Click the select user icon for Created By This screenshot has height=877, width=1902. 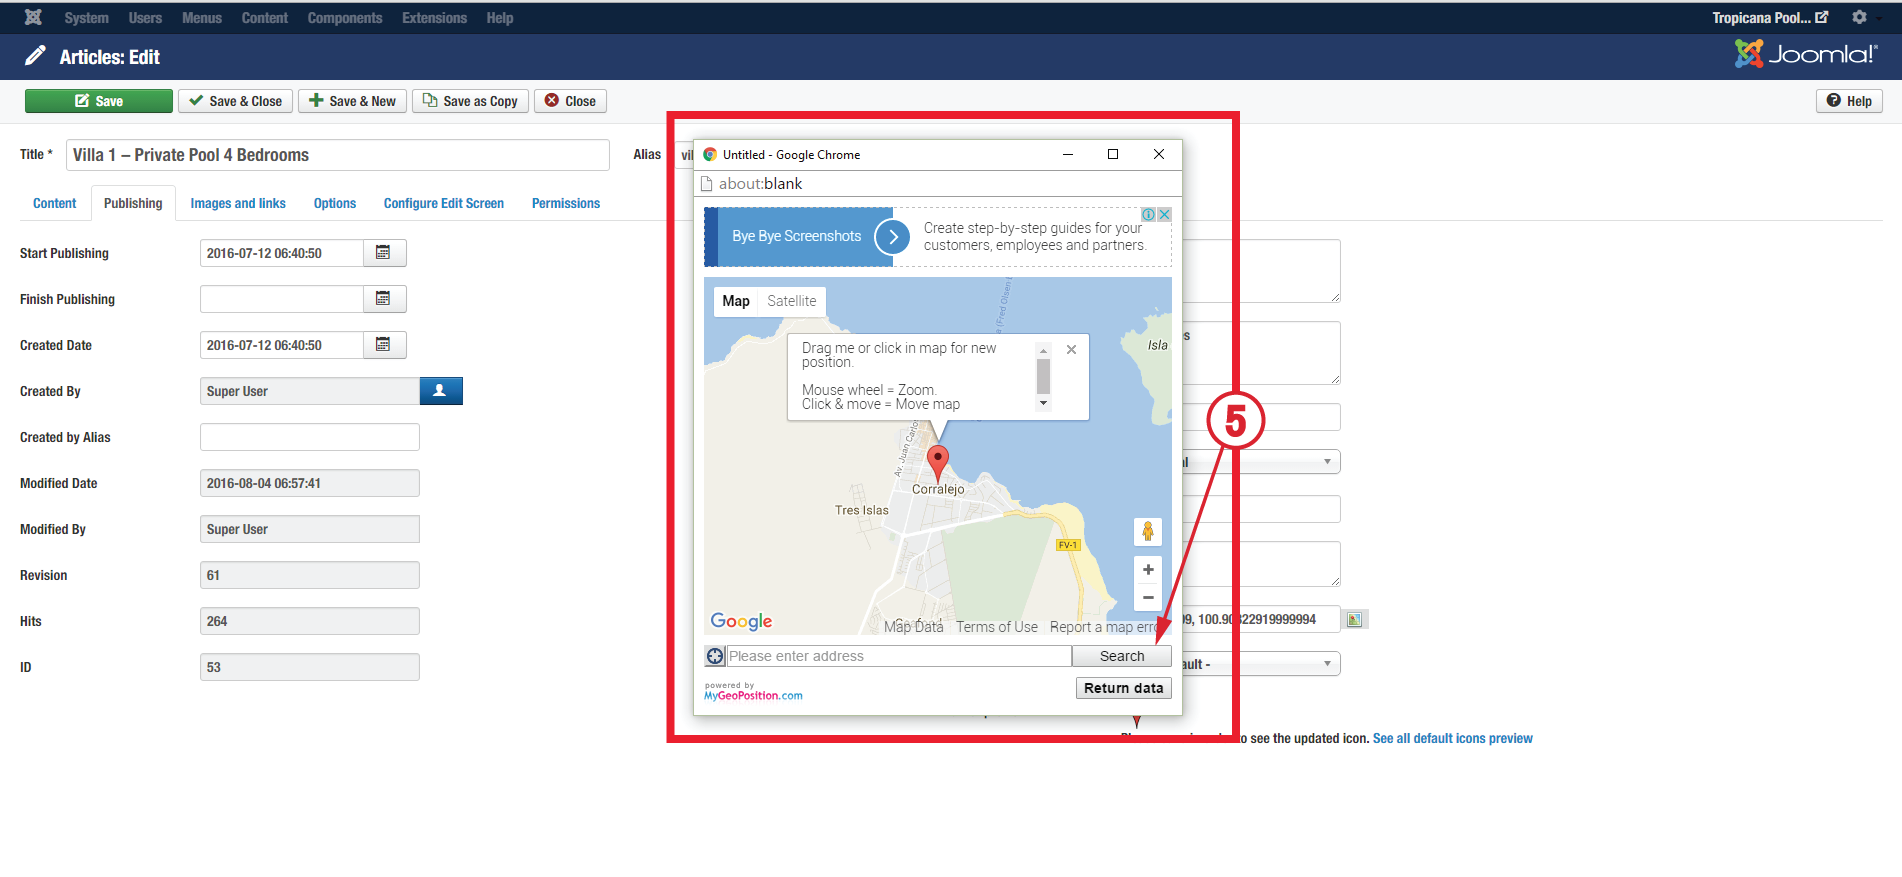click(441, 391)
